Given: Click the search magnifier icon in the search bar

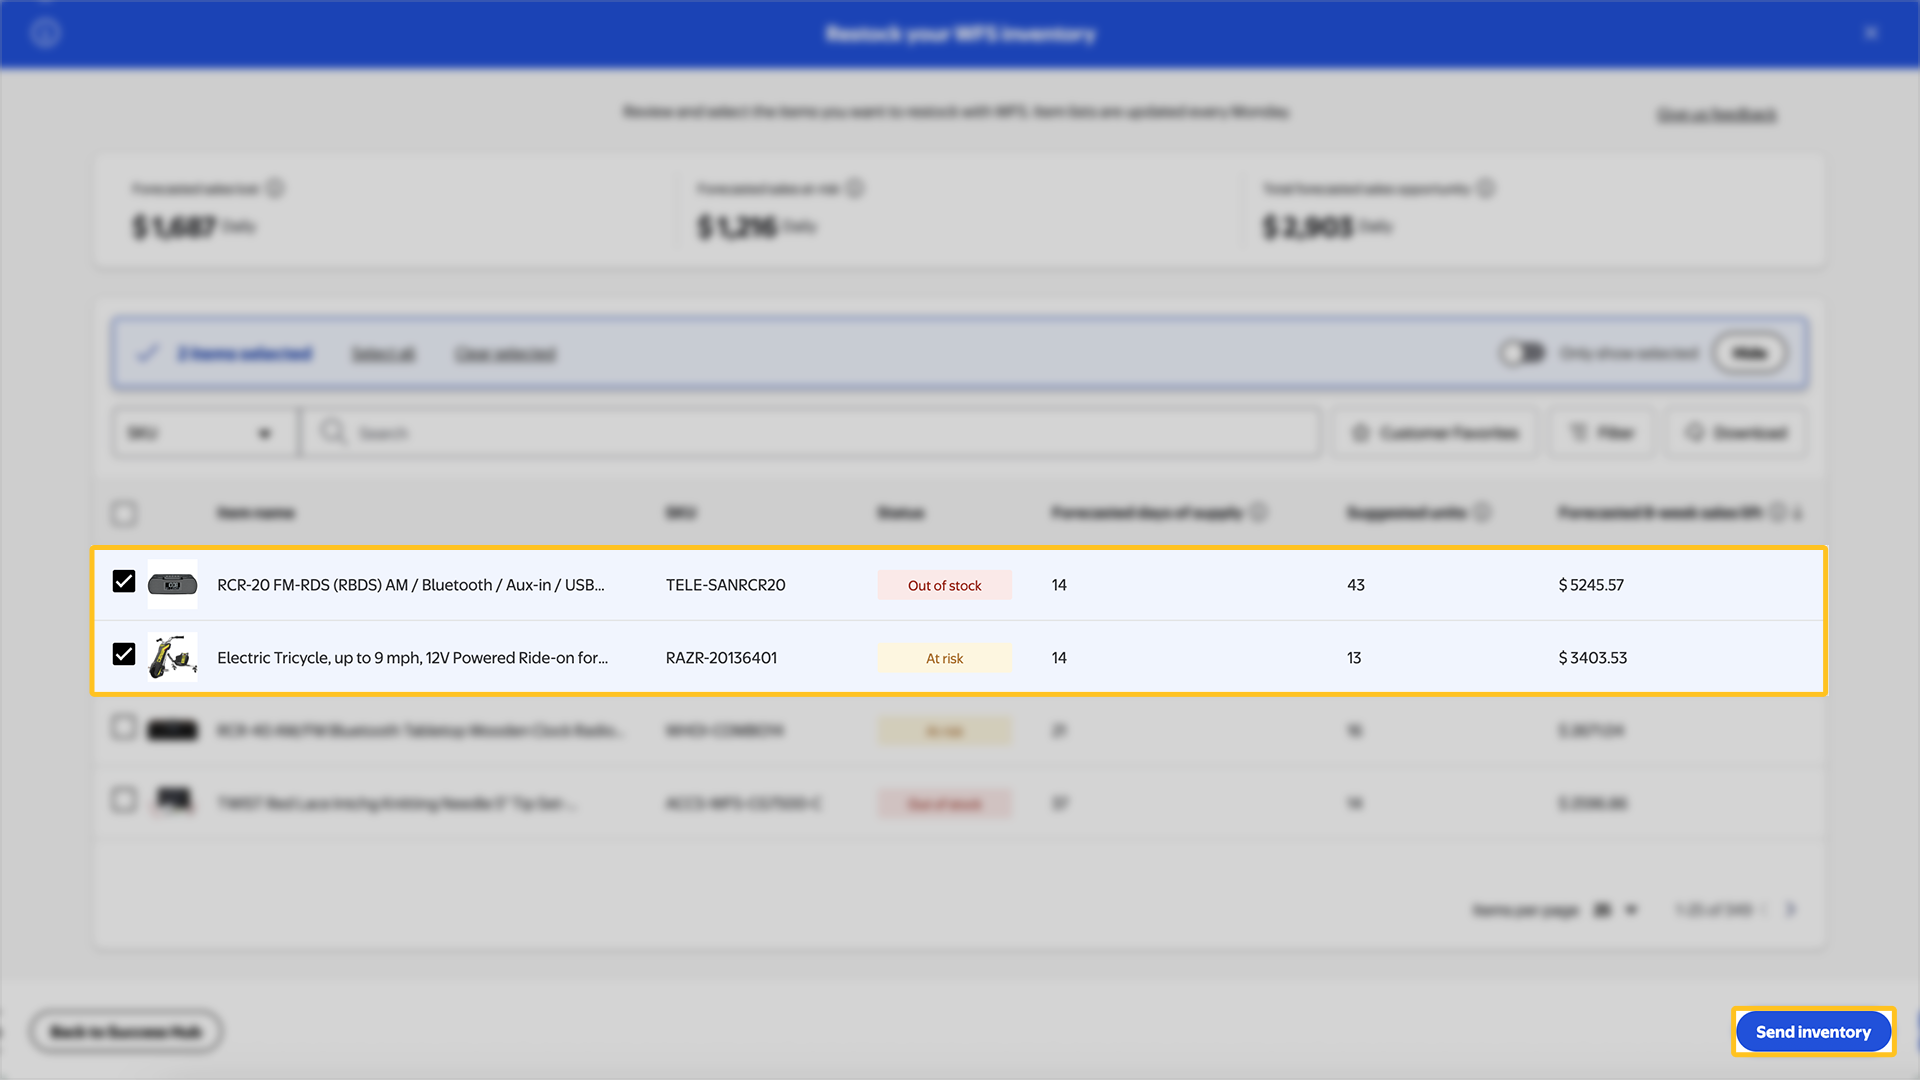Looking at the screenshot, I should 332,432.
